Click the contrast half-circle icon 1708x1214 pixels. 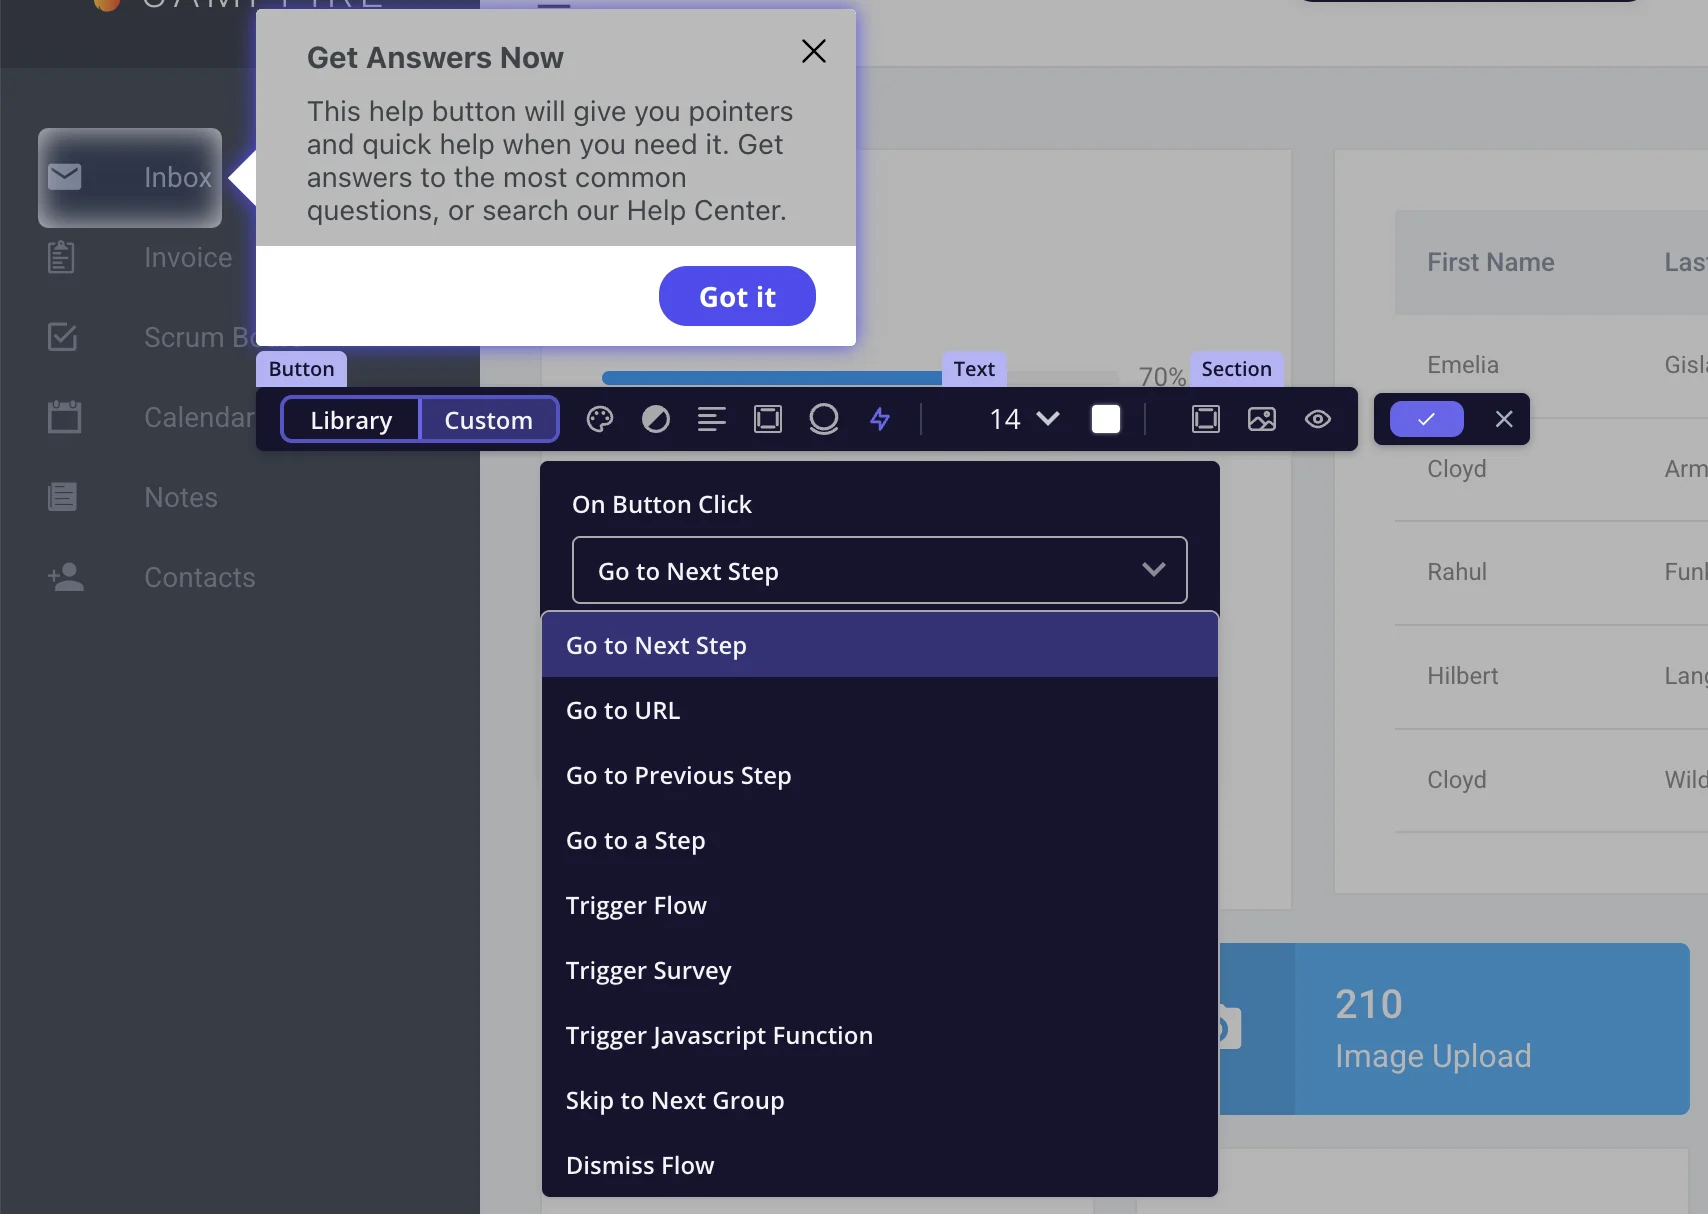[656, 419]
